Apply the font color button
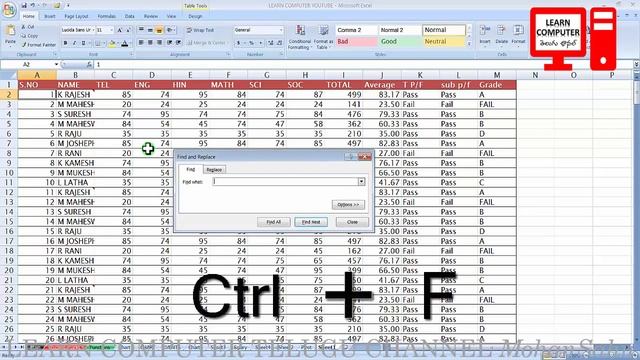 125,43
